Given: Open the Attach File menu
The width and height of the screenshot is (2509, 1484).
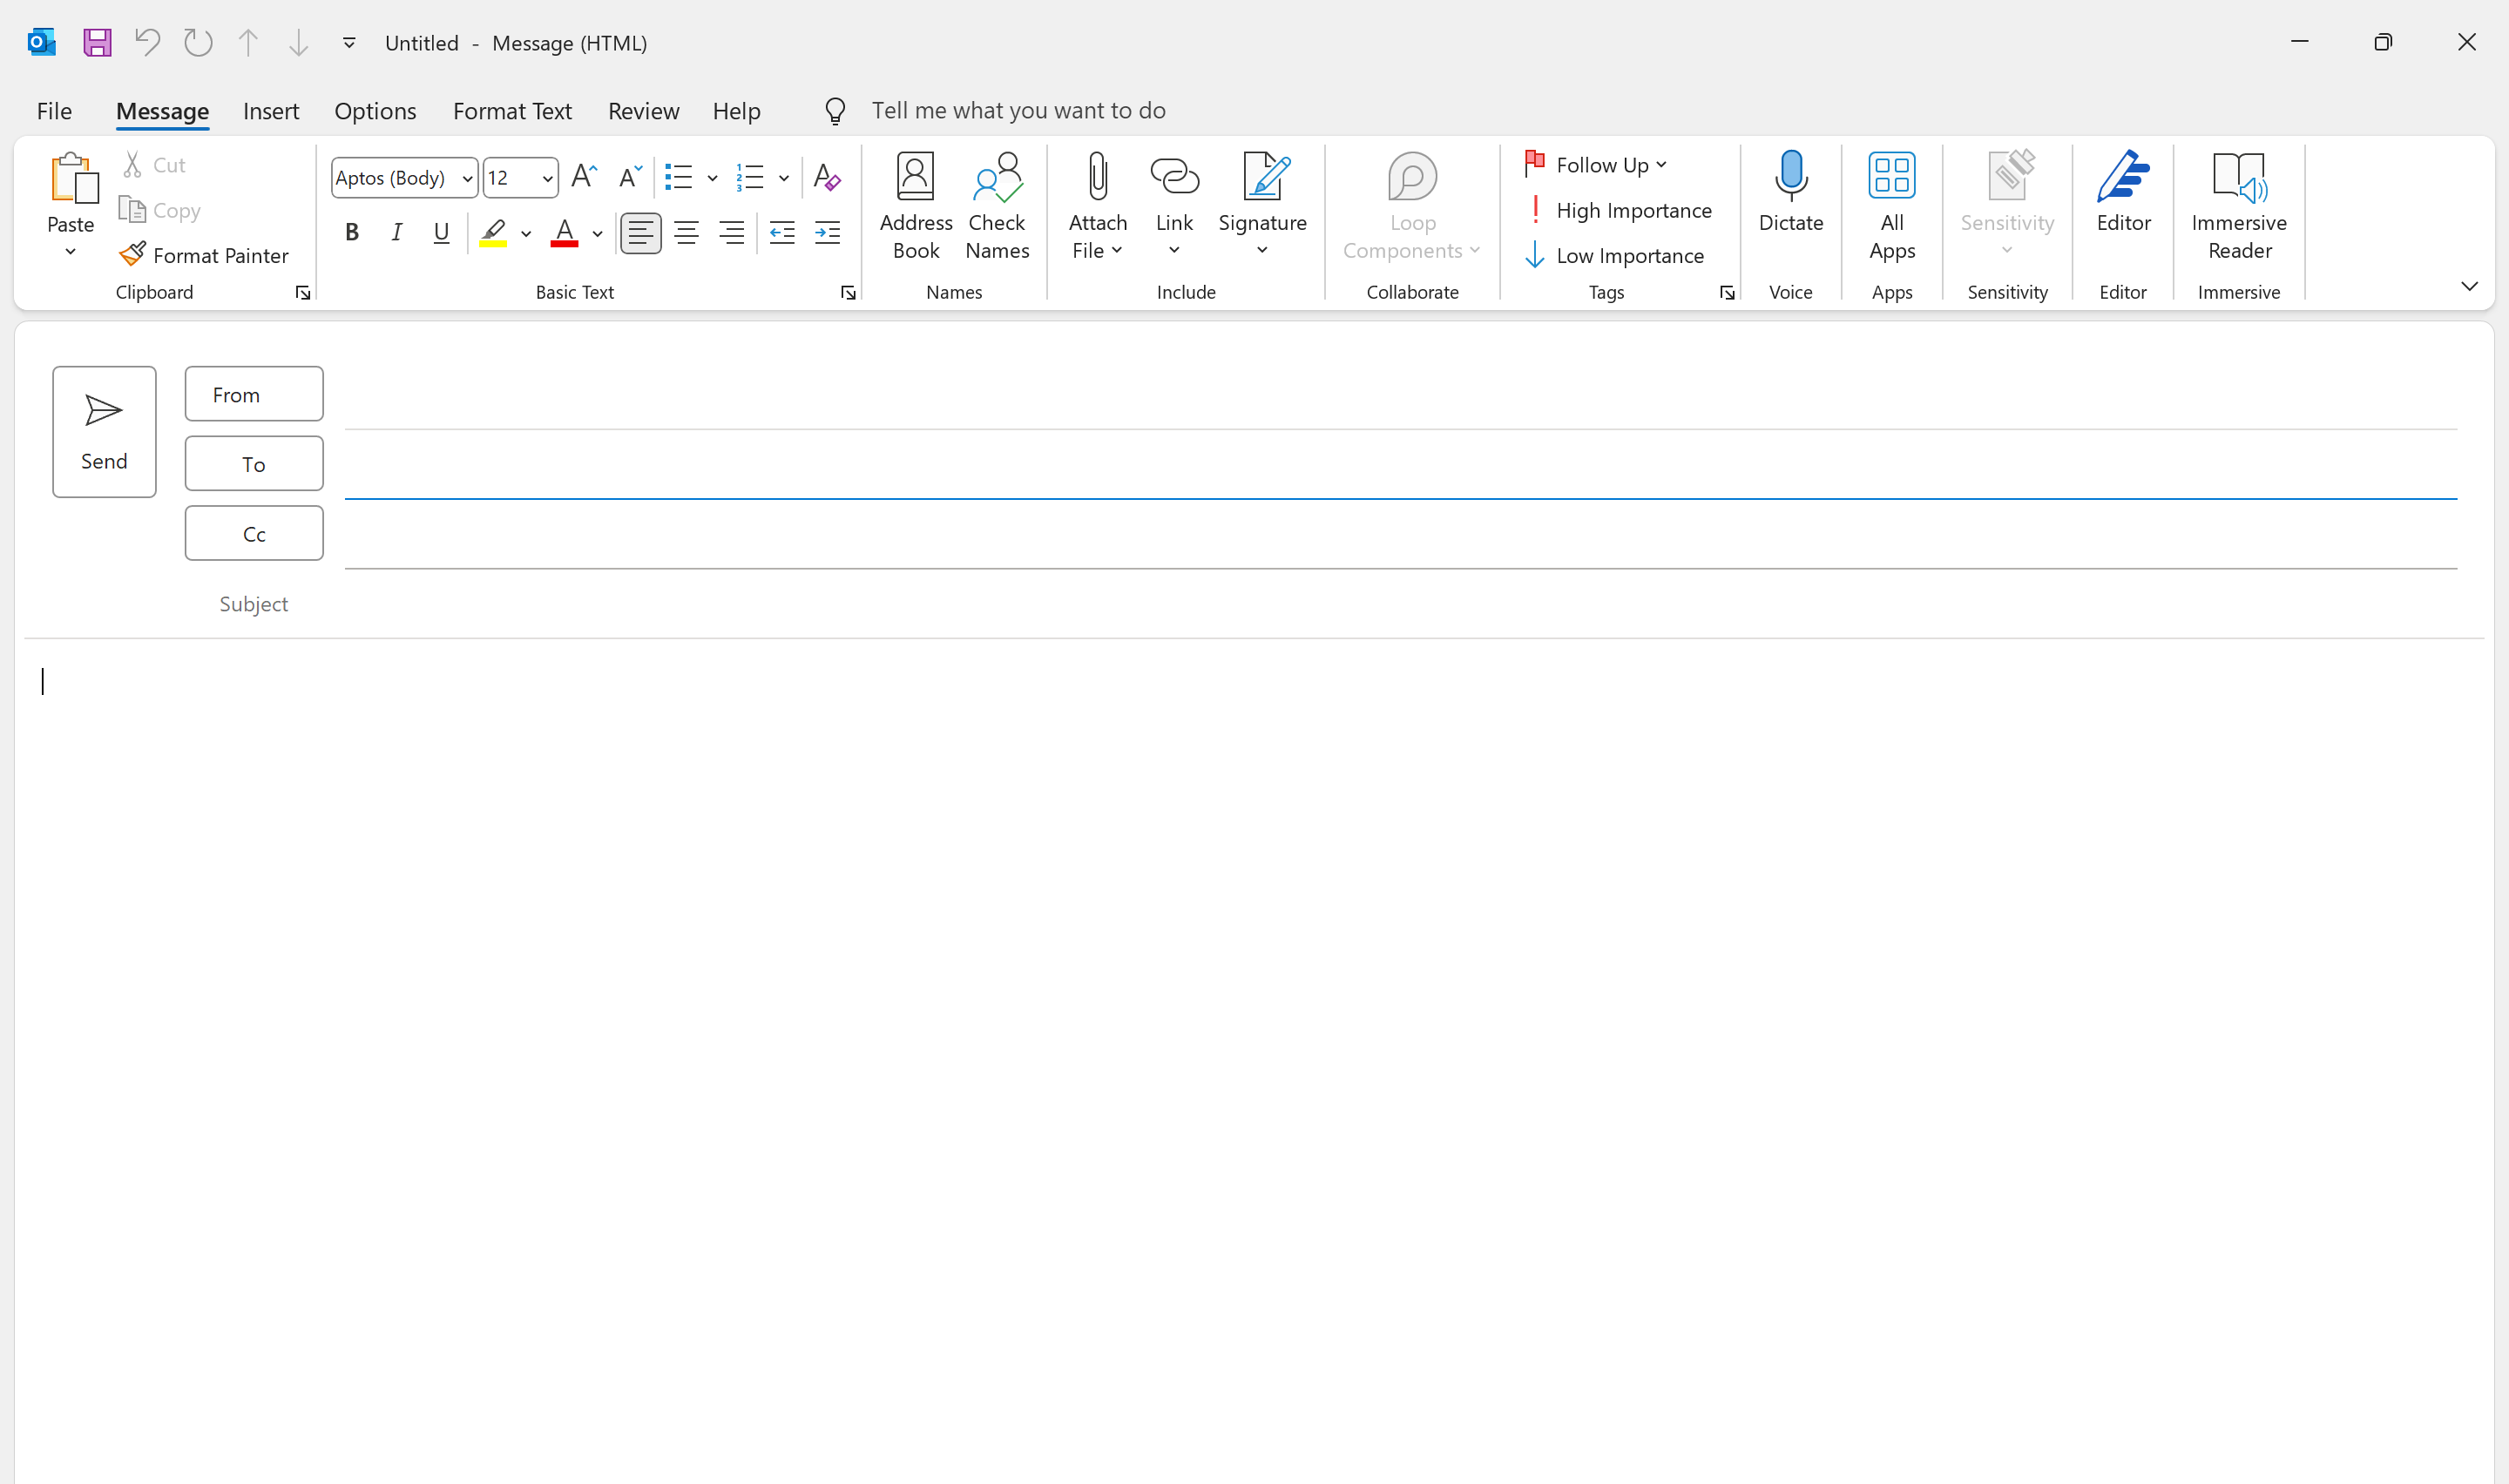Looking at the screenshot, I should point(1097,207).
